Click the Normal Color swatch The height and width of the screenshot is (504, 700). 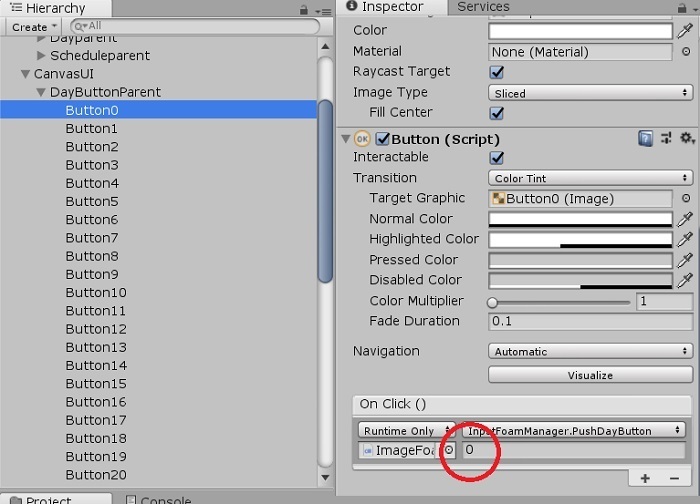pyautogui.click(x=580, y=219)
